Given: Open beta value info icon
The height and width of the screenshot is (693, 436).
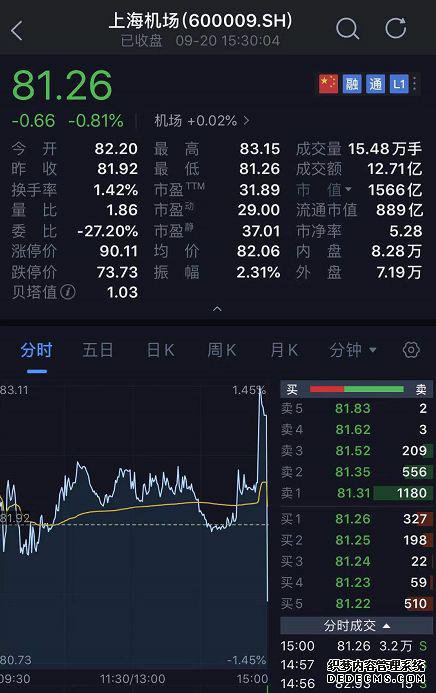Looking at the screenshot, I should (x=68, y=292).
